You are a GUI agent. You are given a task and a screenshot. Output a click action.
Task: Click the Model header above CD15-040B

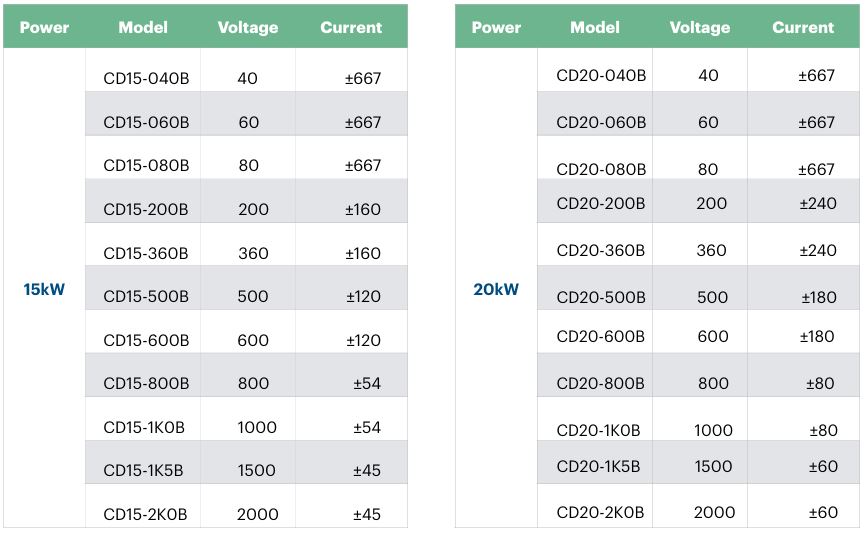coord(143,27)
